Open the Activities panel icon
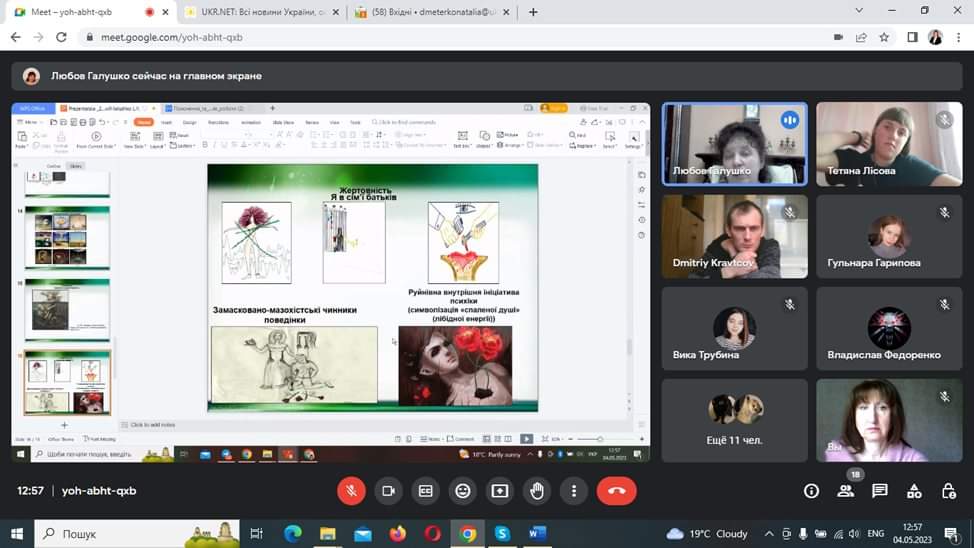The image size is (974, 548). [x=914, y=491]
